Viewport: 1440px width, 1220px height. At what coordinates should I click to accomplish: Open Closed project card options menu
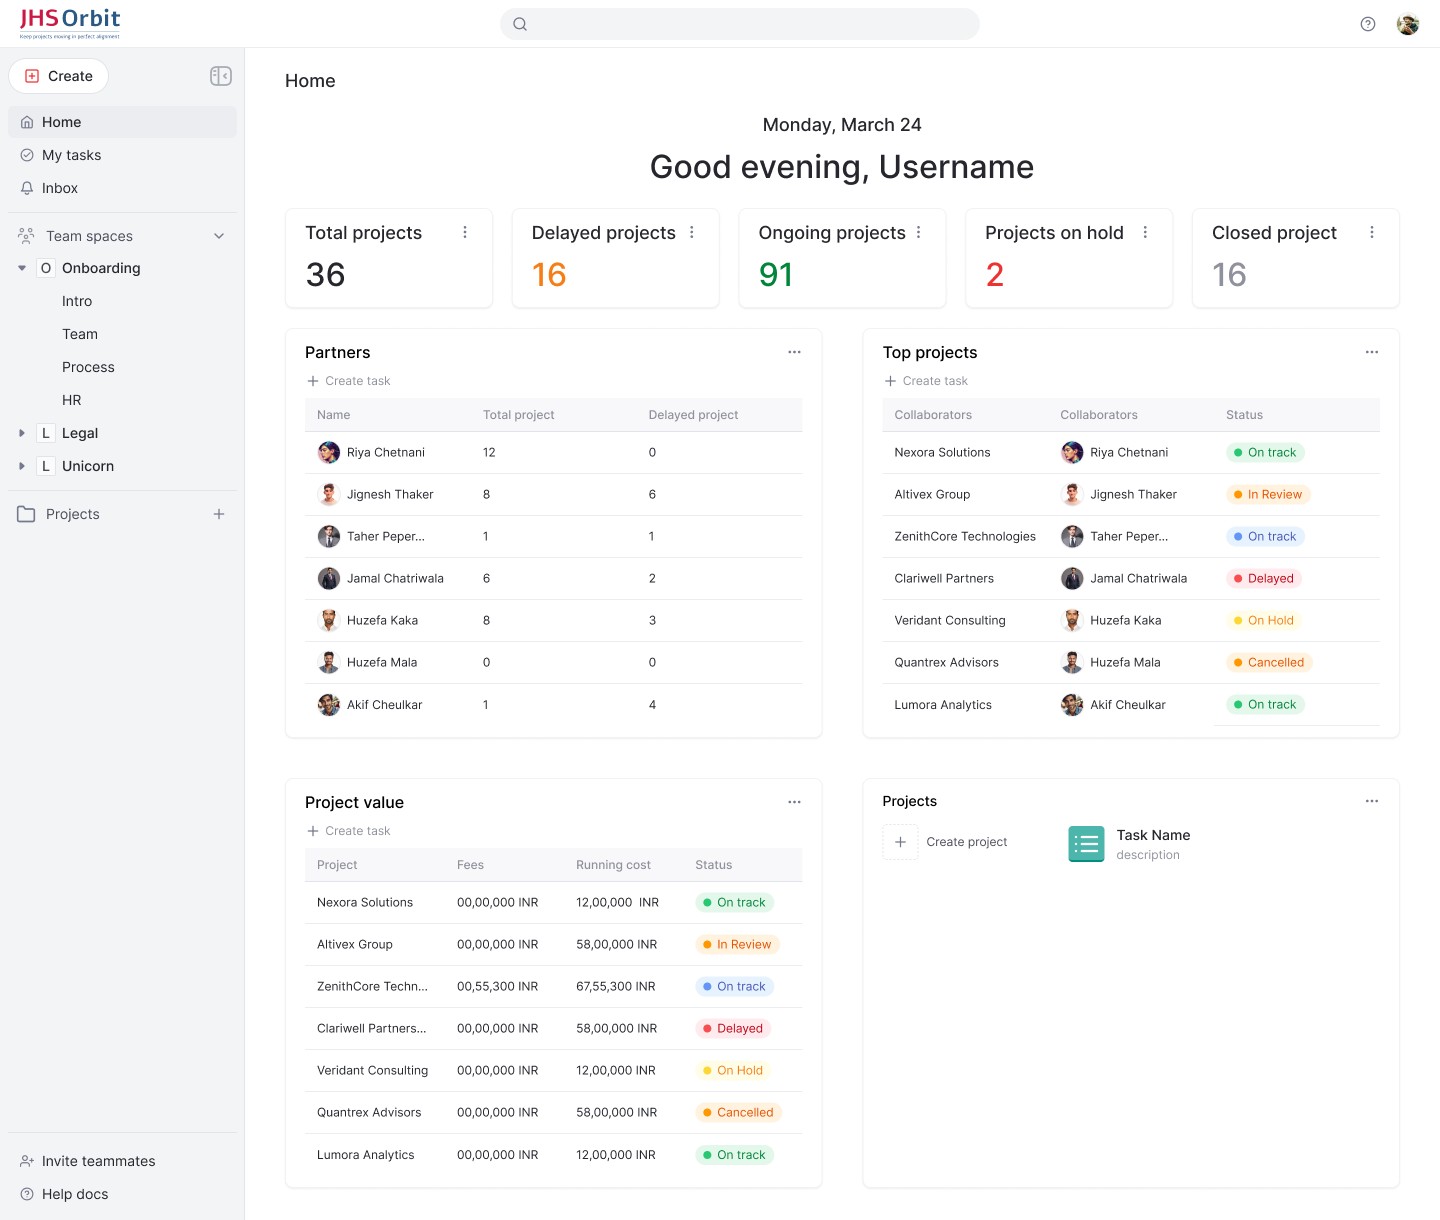click(x=1372, y=232)
